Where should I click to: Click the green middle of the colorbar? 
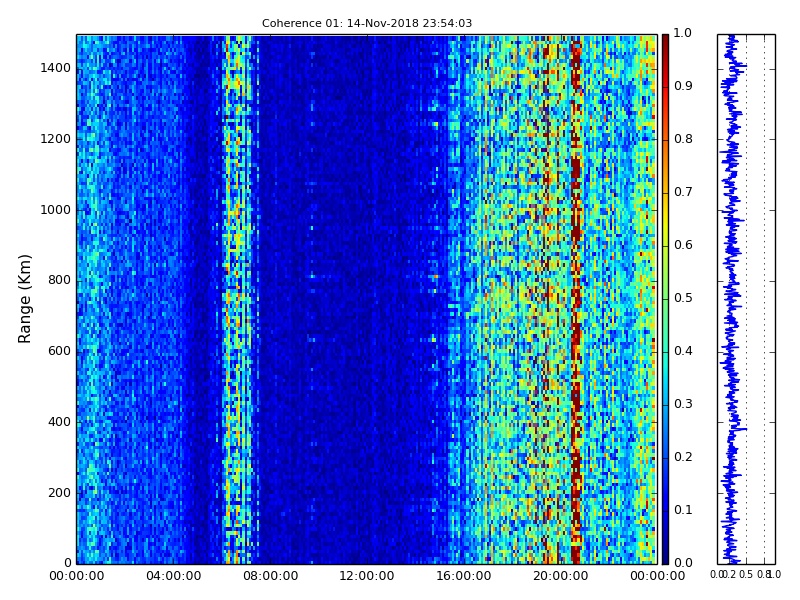(665, 299)
